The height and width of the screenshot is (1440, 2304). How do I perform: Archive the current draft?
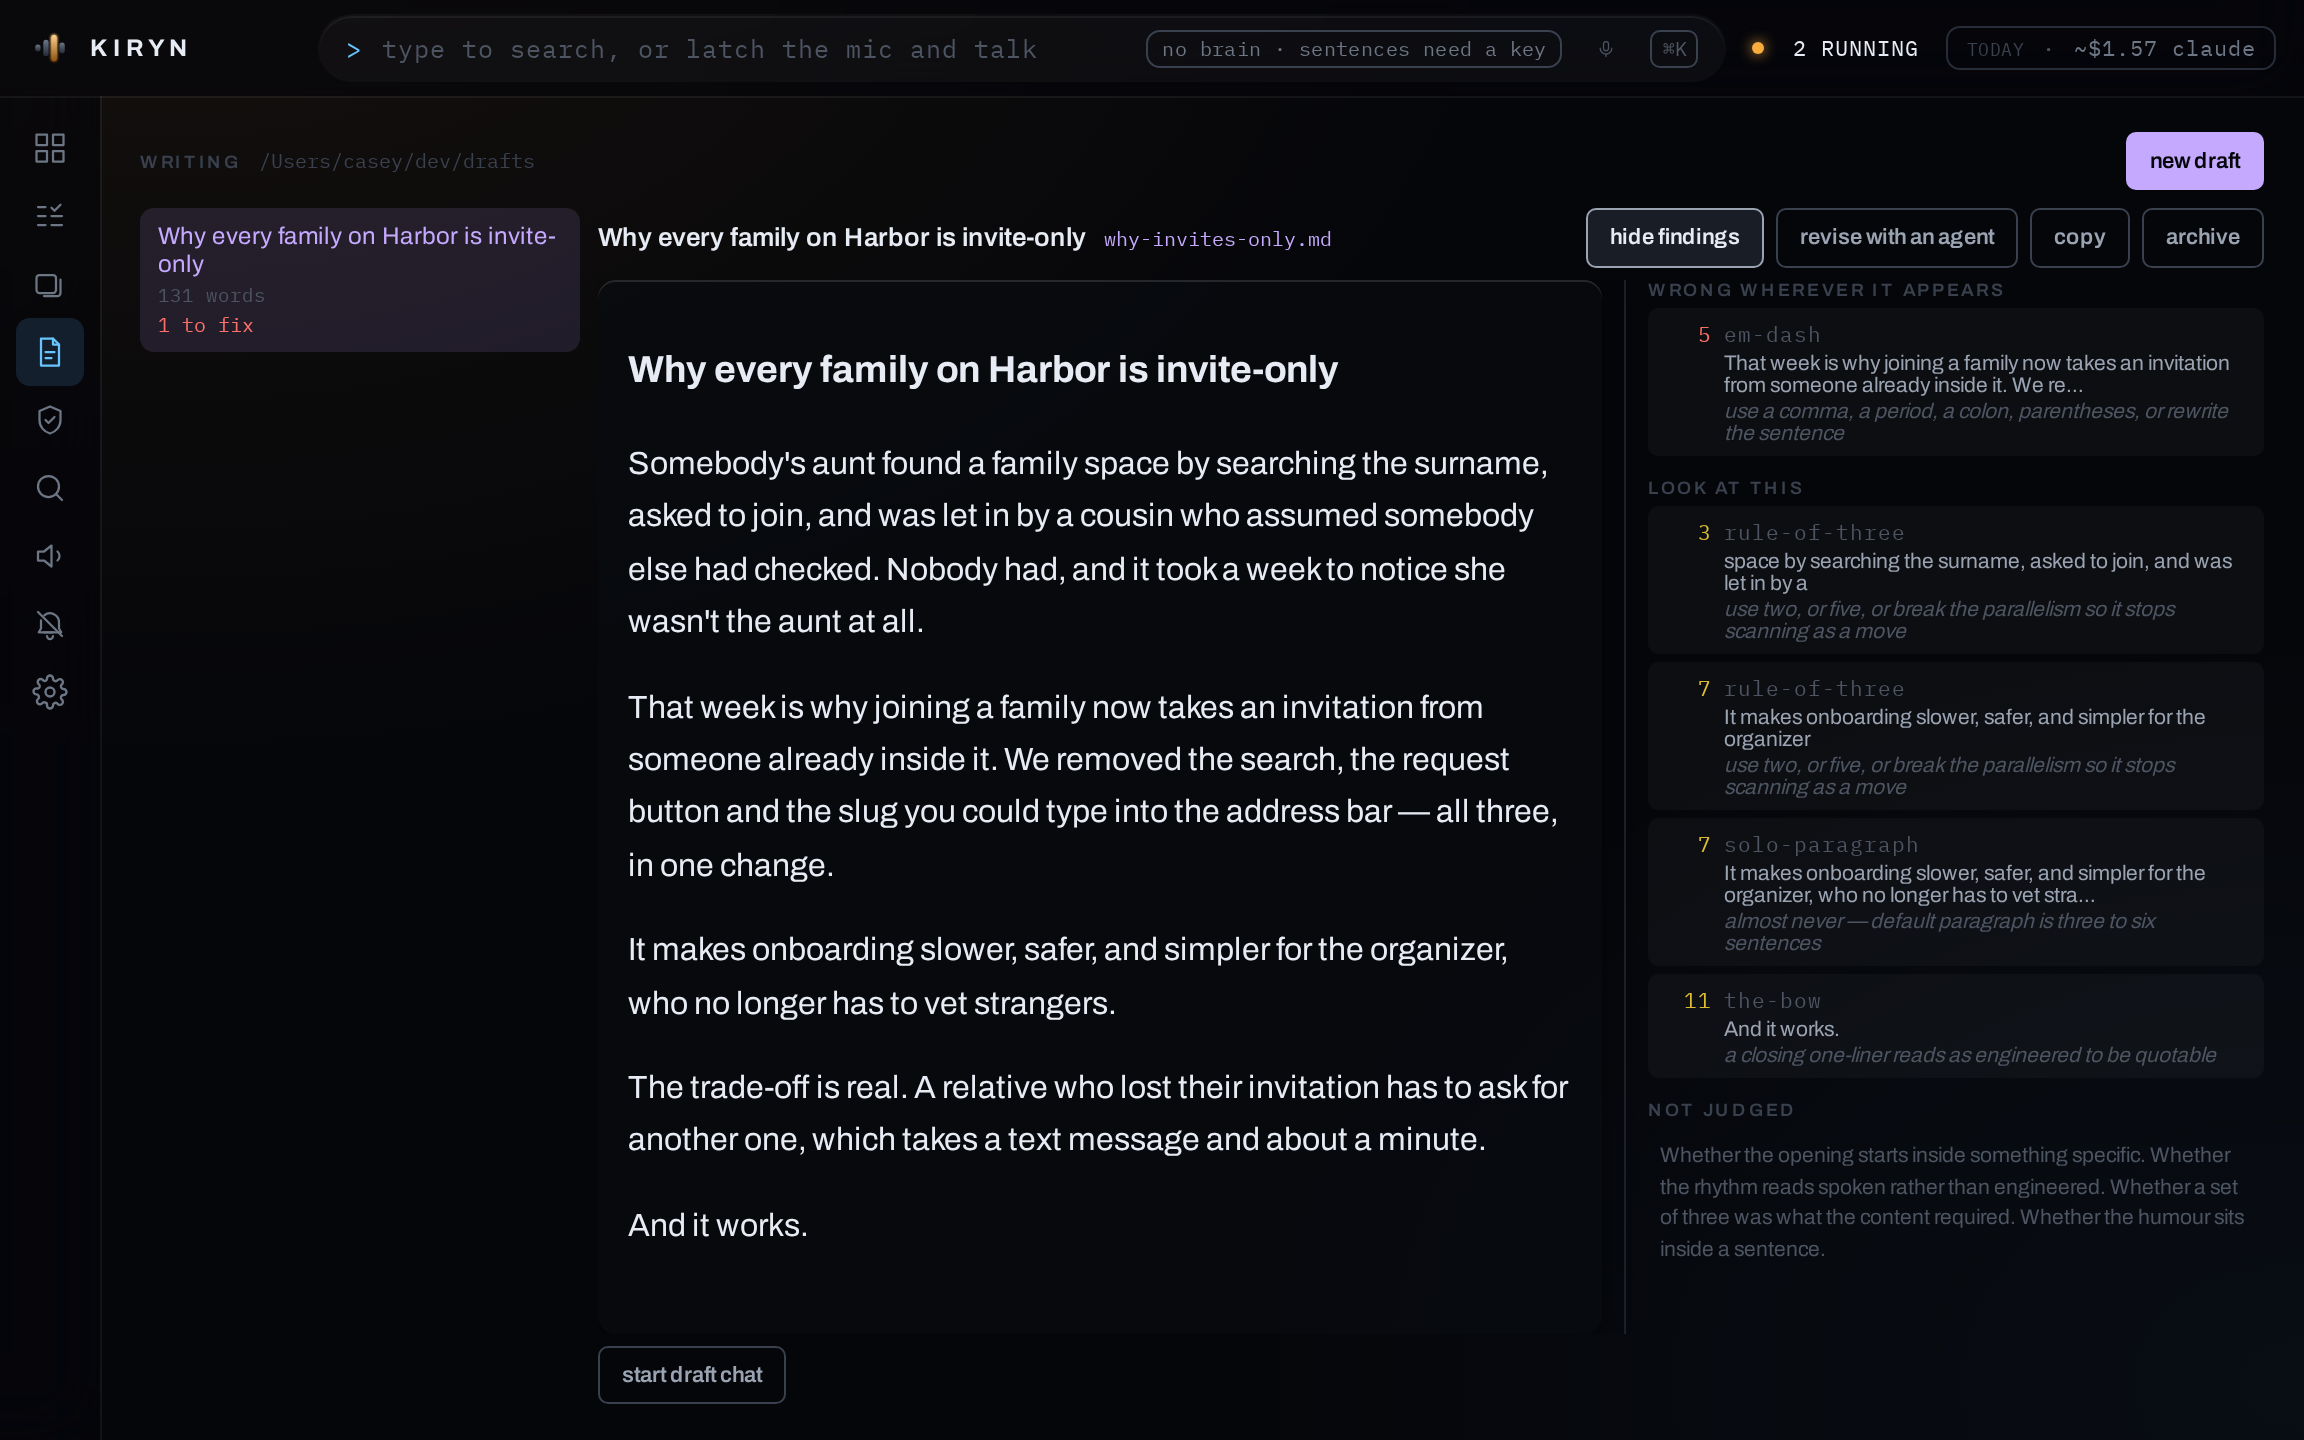coord(2203,238)
